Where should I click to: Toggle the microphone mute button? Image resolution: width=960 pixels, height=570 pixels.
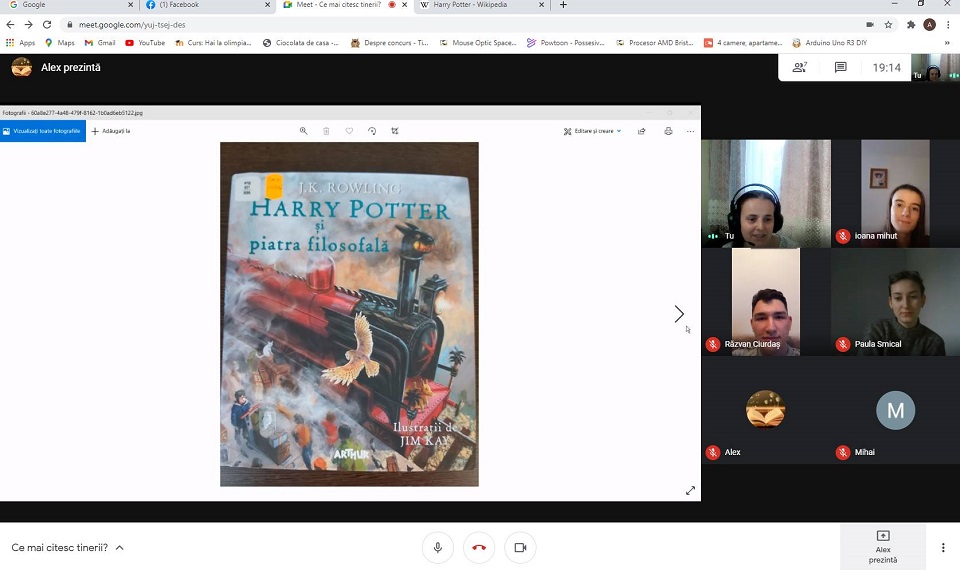click(x=437, y=547)
